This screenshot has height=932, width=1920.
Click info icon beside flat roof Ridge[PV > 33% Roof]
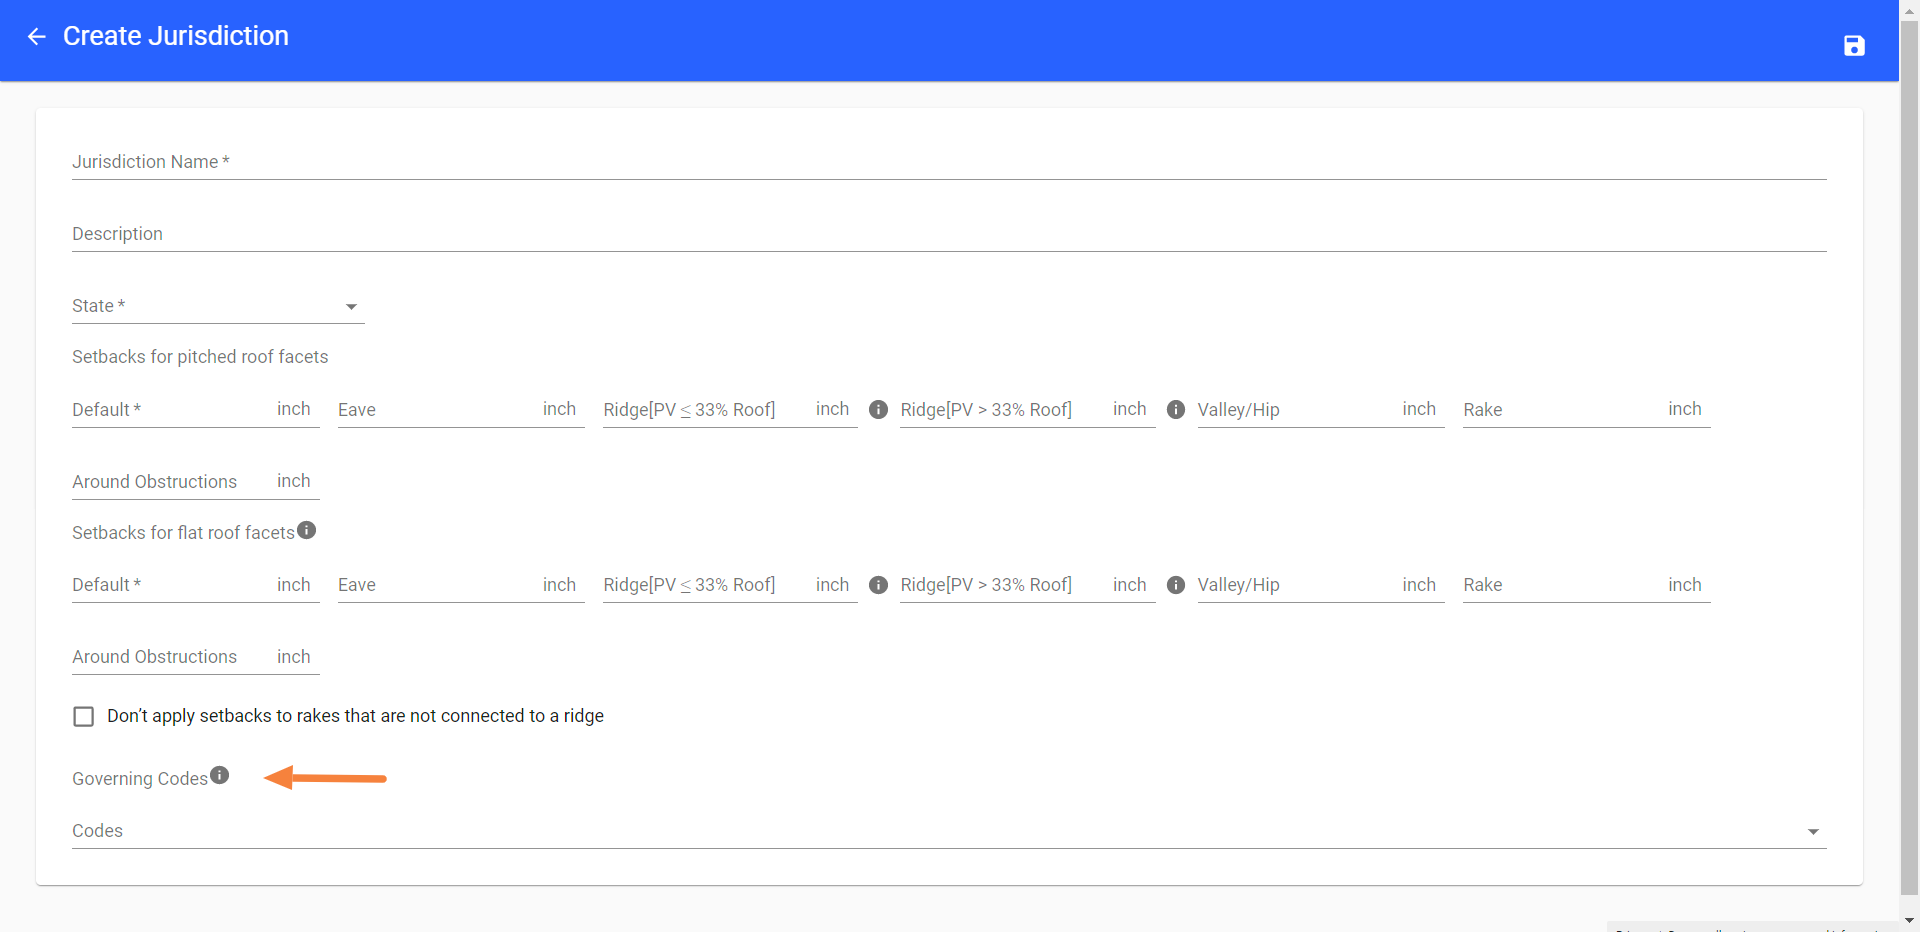pyautogui.click(x=1176, y=585)
